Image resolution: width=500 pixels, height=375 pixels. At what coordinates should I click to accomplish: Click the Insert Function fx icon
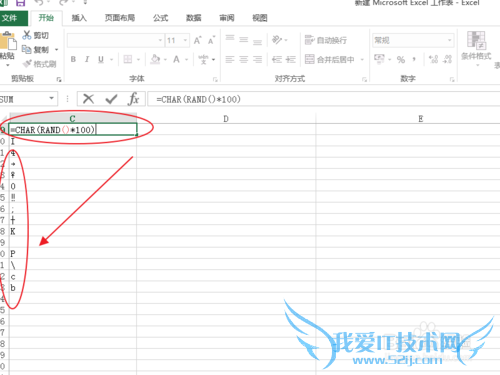[133, 99]
